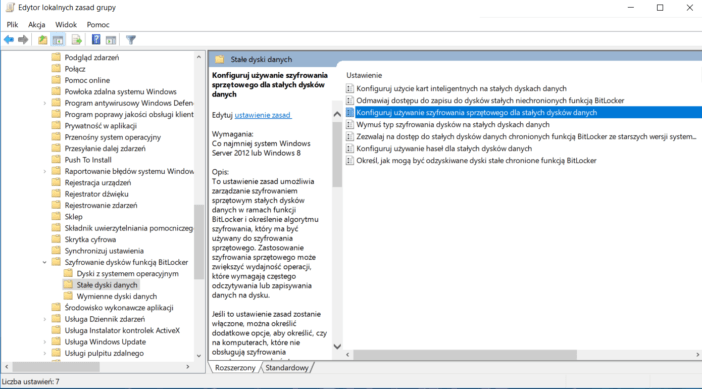Switch to the Standardowy tab
Screen dimensions: 702x389
(287, 368)
